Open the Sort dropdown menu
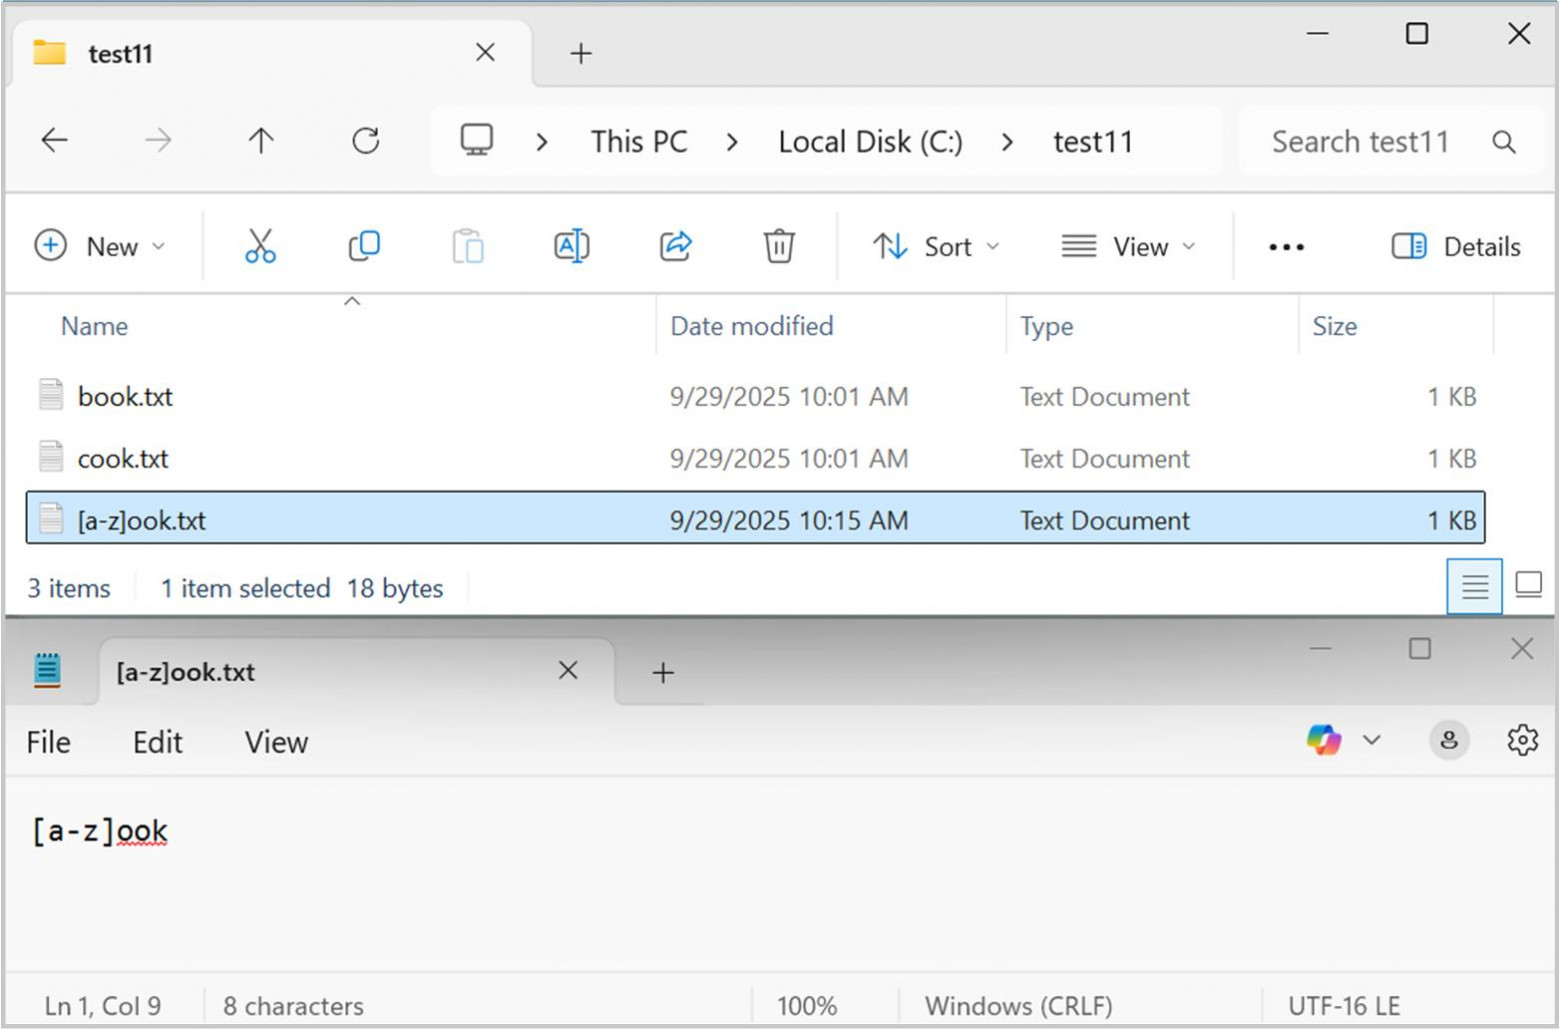Viewport: 1560px width, 1029px height. point(936,246)
